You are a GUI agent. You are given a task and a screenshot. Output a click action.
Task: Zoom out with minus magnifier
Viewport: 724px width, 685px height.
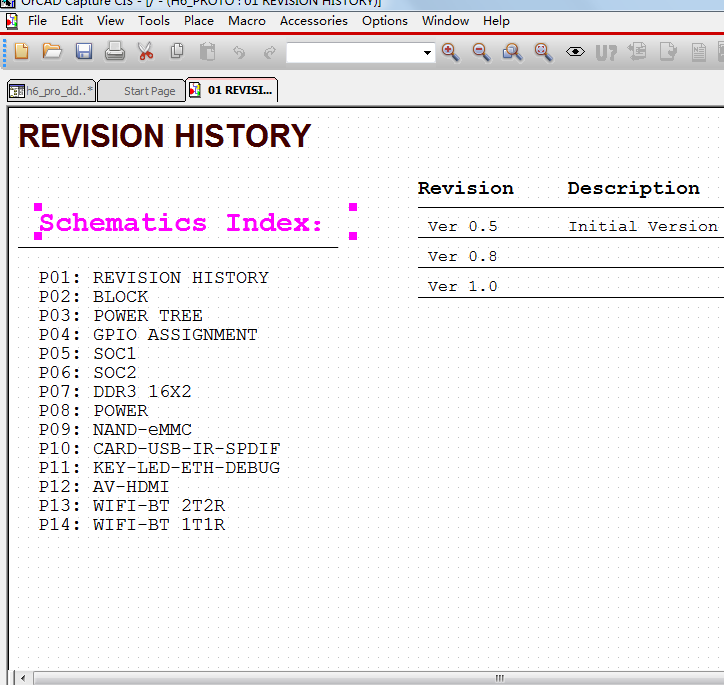482,52
